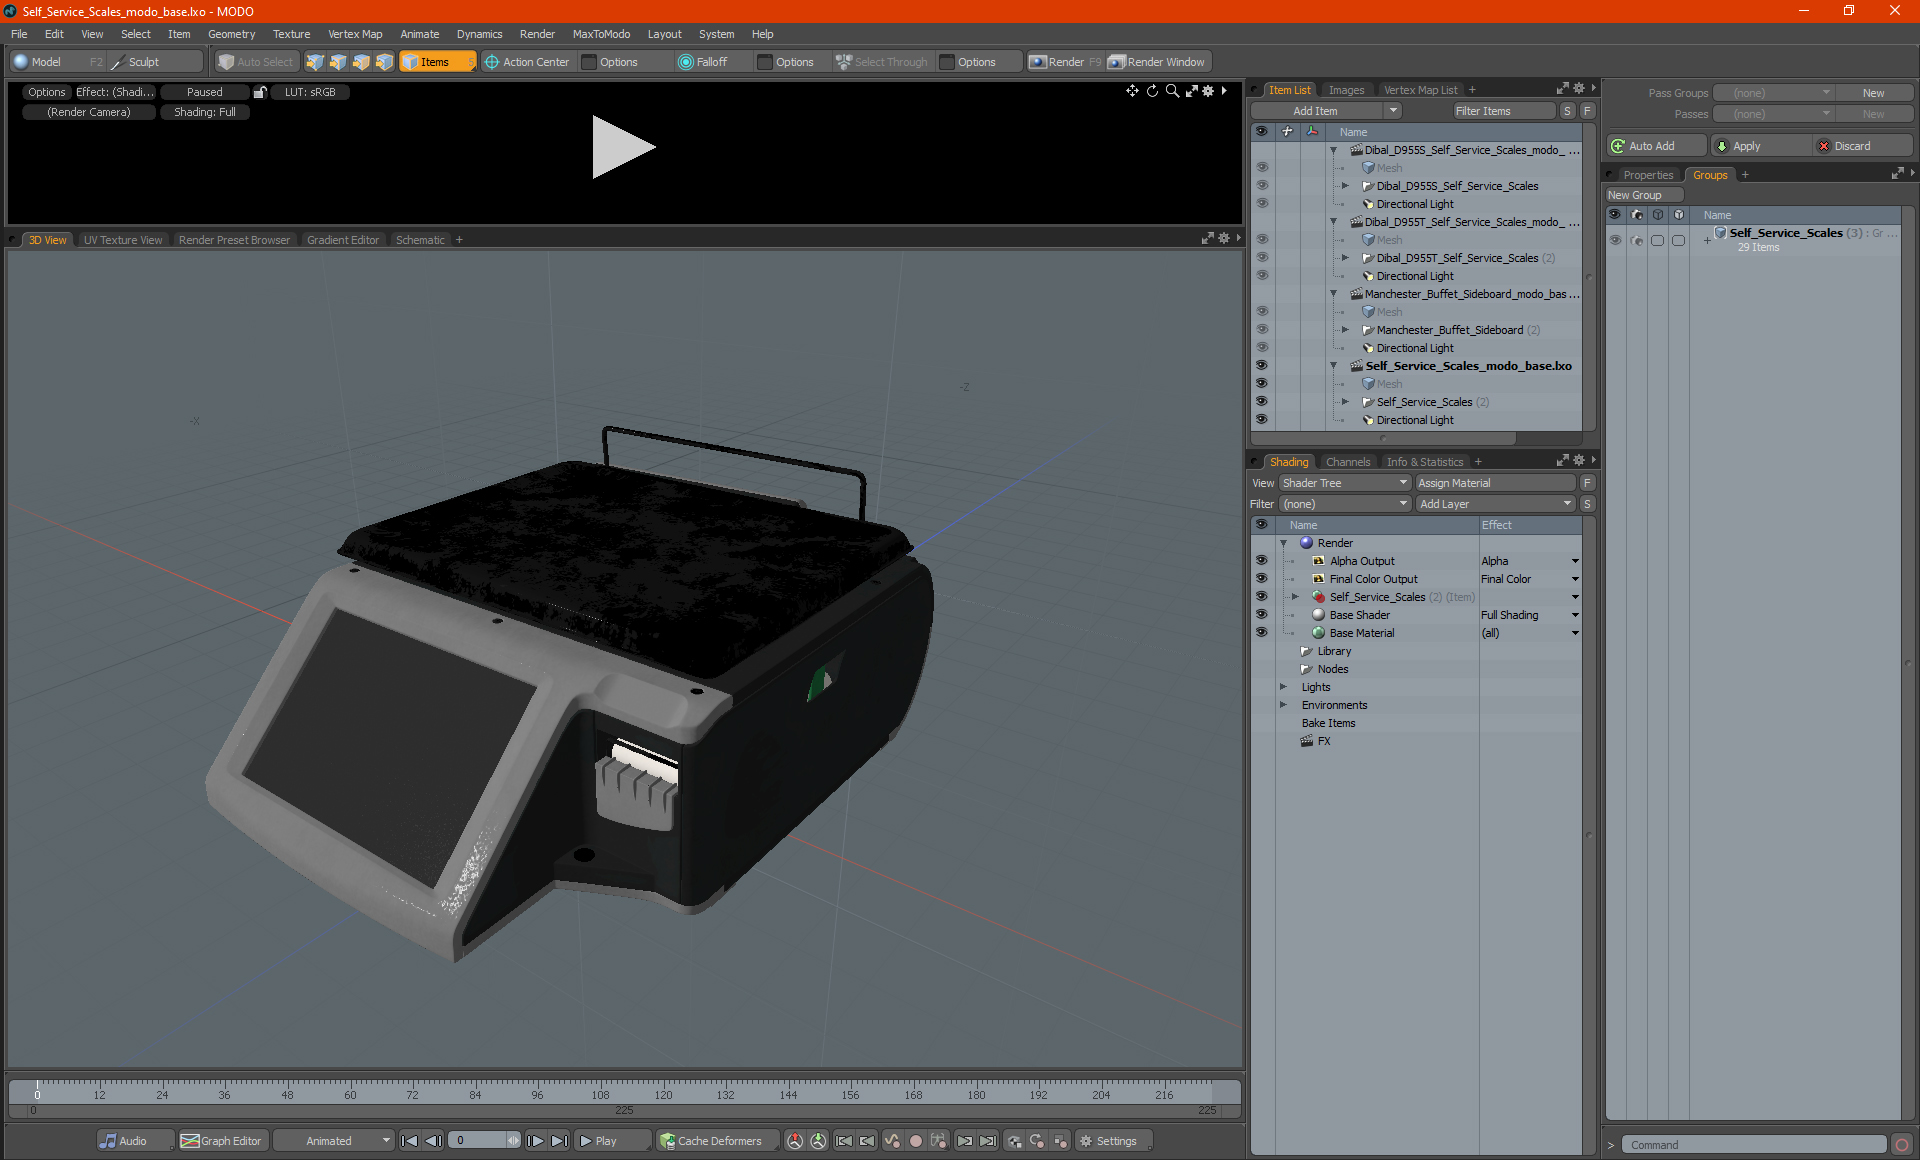Screen dimensions: 1920x1160
Task: Step to next frame
Action: [535, 1141]
